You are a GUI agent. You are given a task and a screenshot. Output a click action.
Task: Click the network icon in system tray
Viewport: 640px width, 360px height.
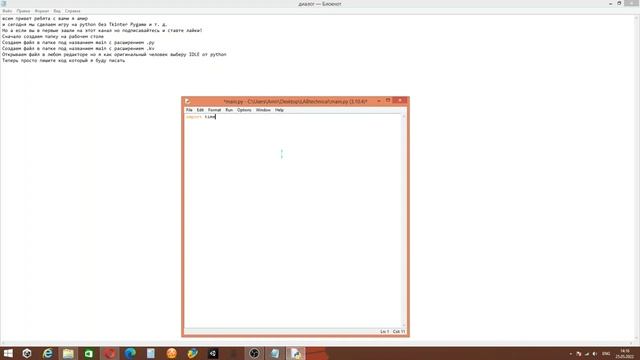tap(587, 354)
